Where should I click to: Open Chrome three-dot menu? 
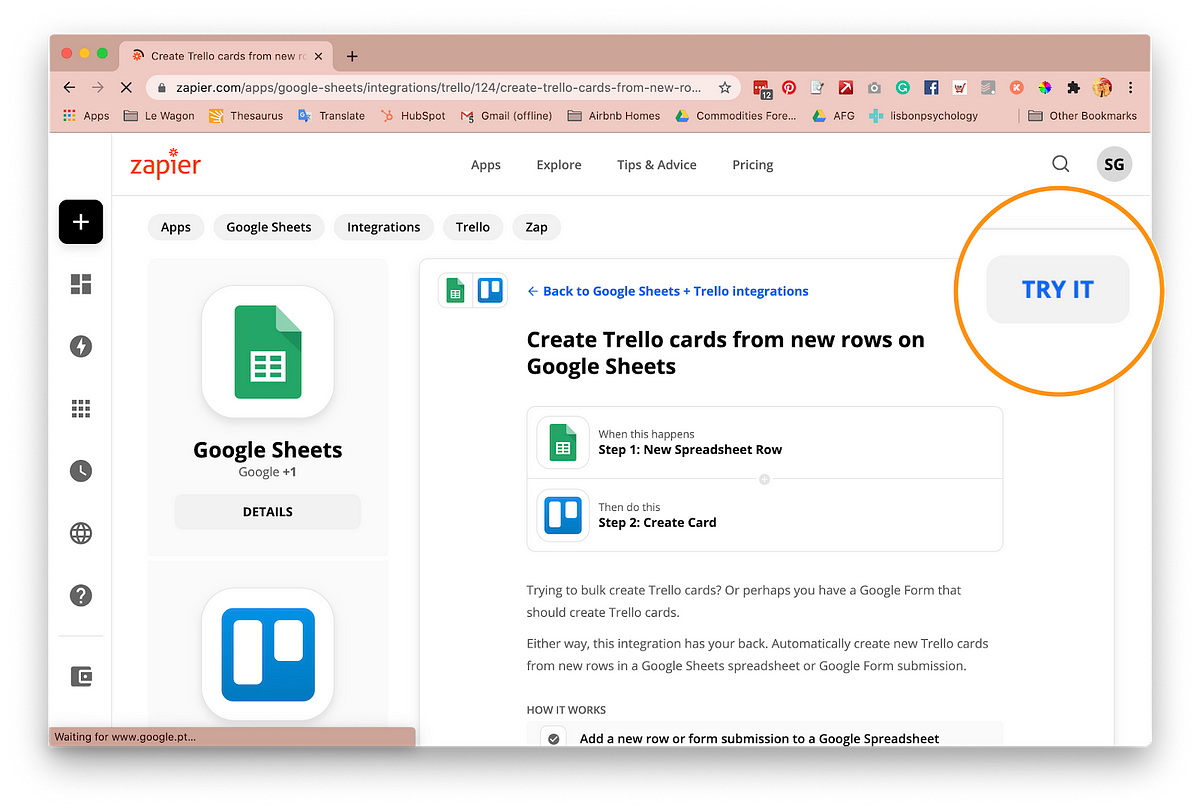coord(1131,87)
